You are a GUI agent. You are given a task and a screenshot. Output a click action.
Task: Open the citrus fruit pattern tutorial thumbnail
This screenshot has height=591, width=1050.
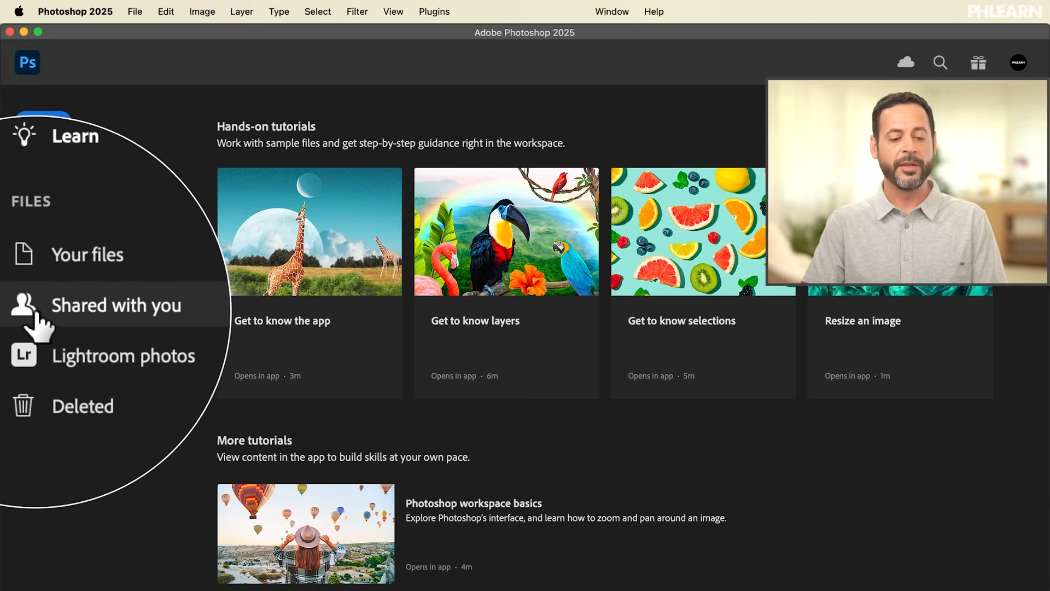[688, 232]
